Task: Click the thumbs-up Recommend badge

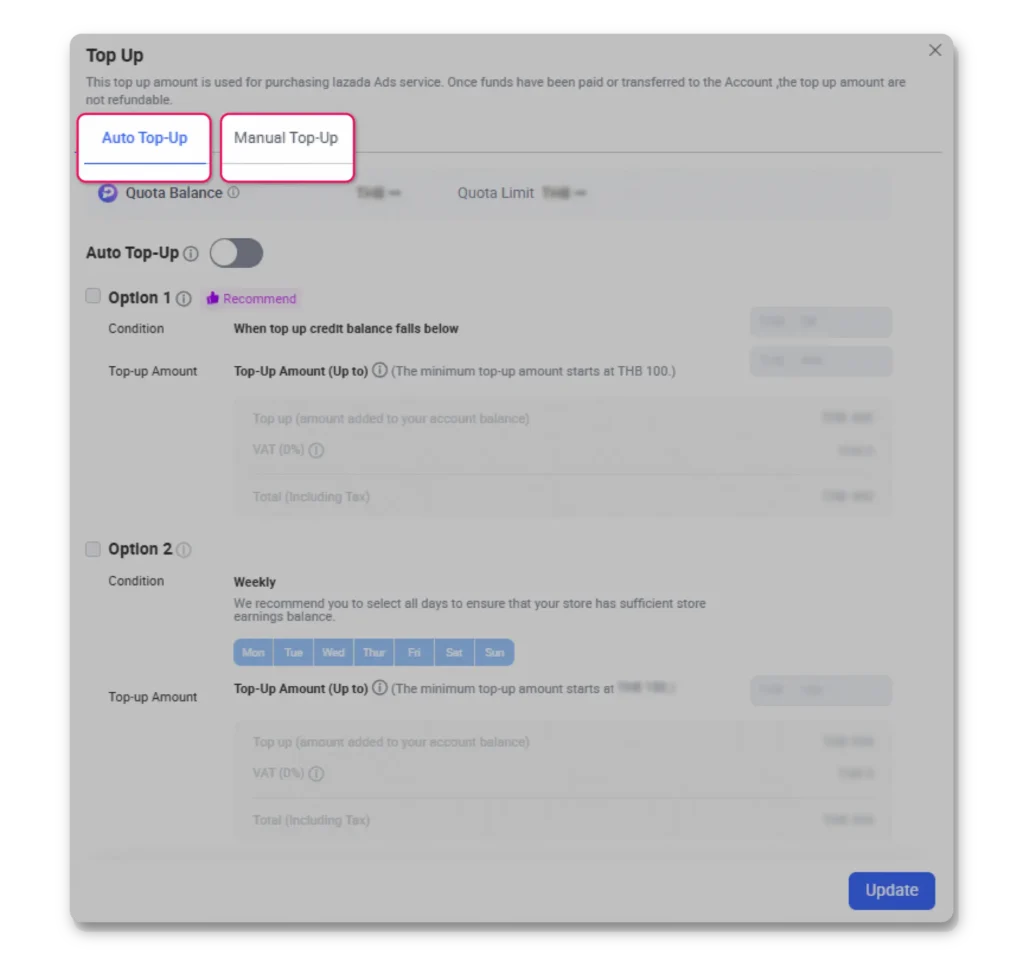Action: click(251, 298)
